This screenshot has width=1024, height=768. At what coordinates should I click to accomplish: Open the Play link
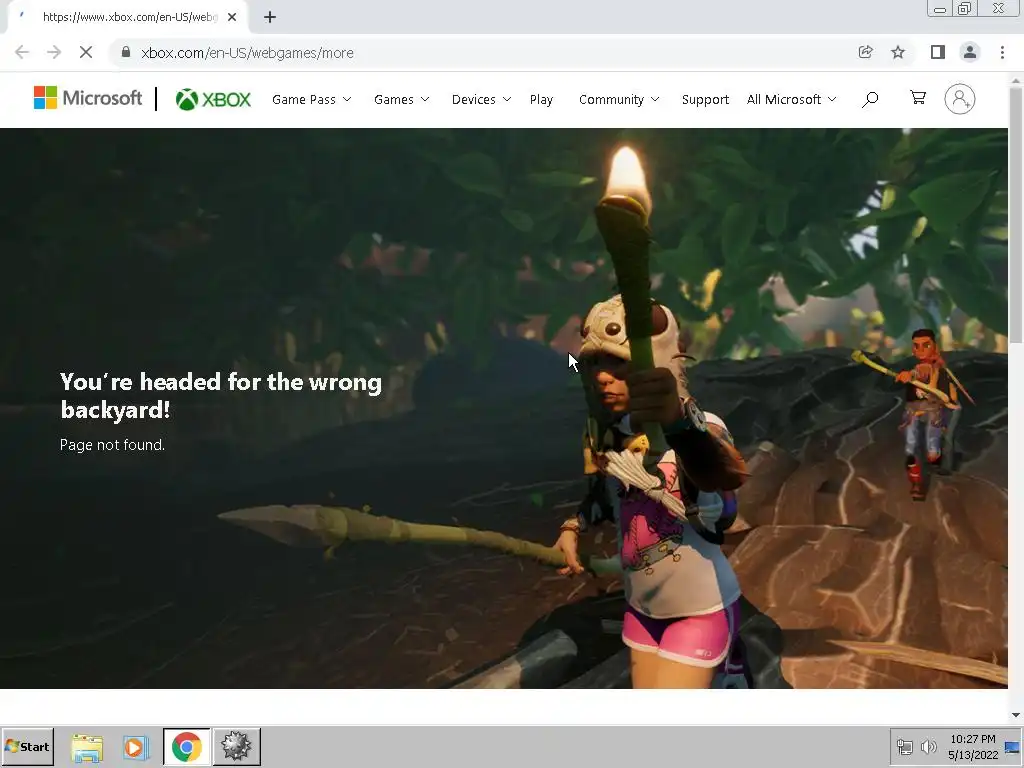click(541, 99)
